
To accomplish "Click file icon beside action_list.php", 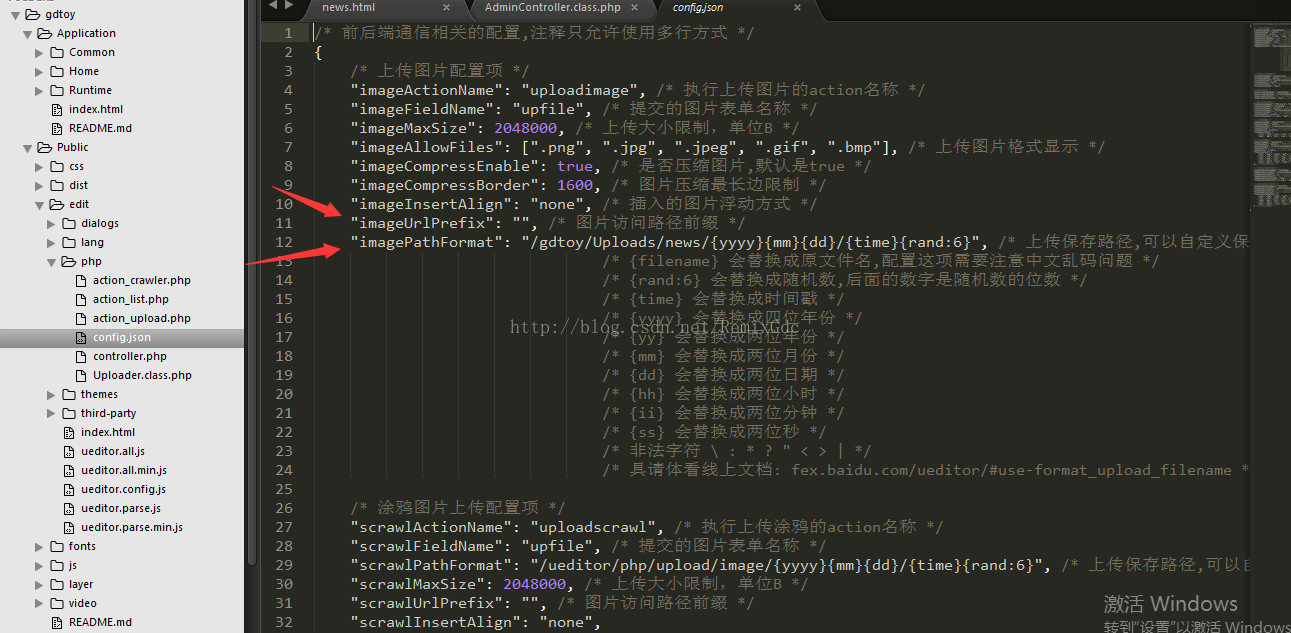I will [x=82, y=299].
